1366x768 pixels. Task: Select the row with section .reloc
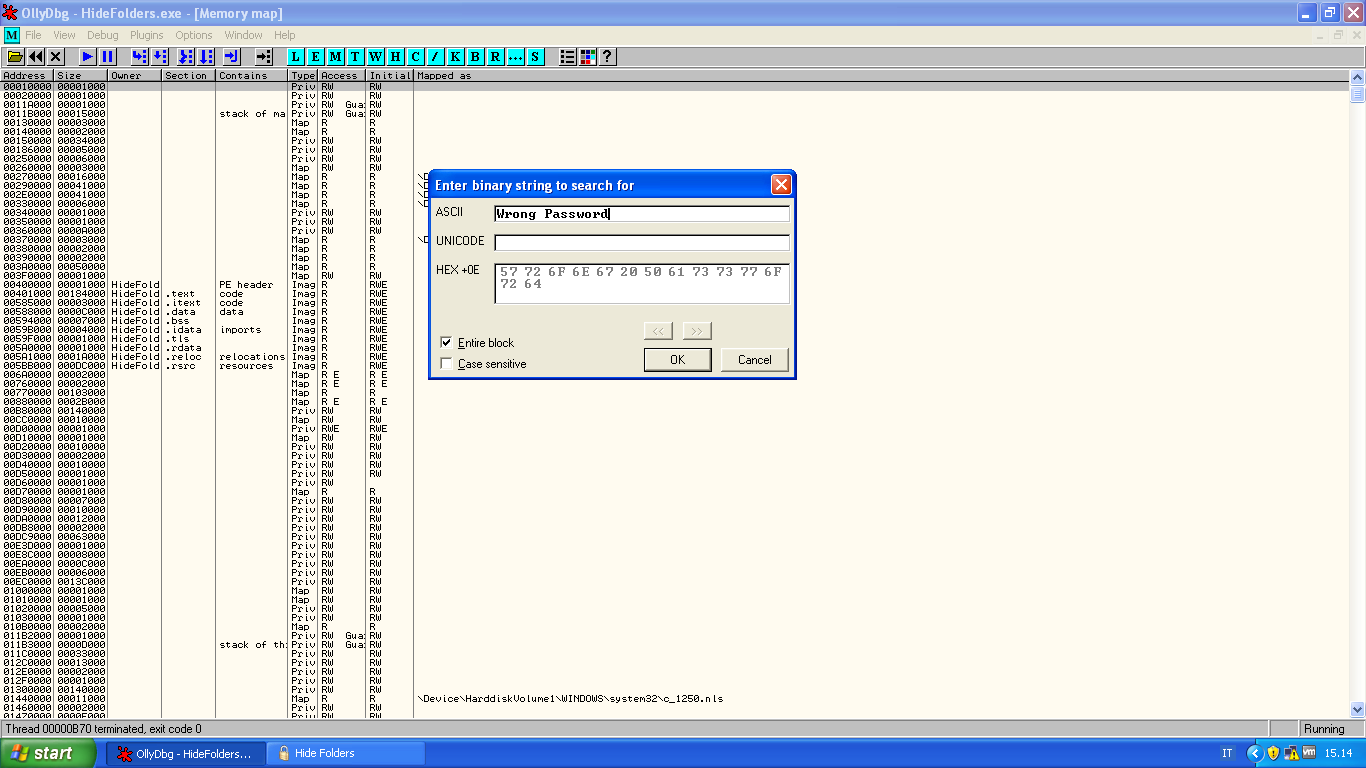[x=675, y=357]
